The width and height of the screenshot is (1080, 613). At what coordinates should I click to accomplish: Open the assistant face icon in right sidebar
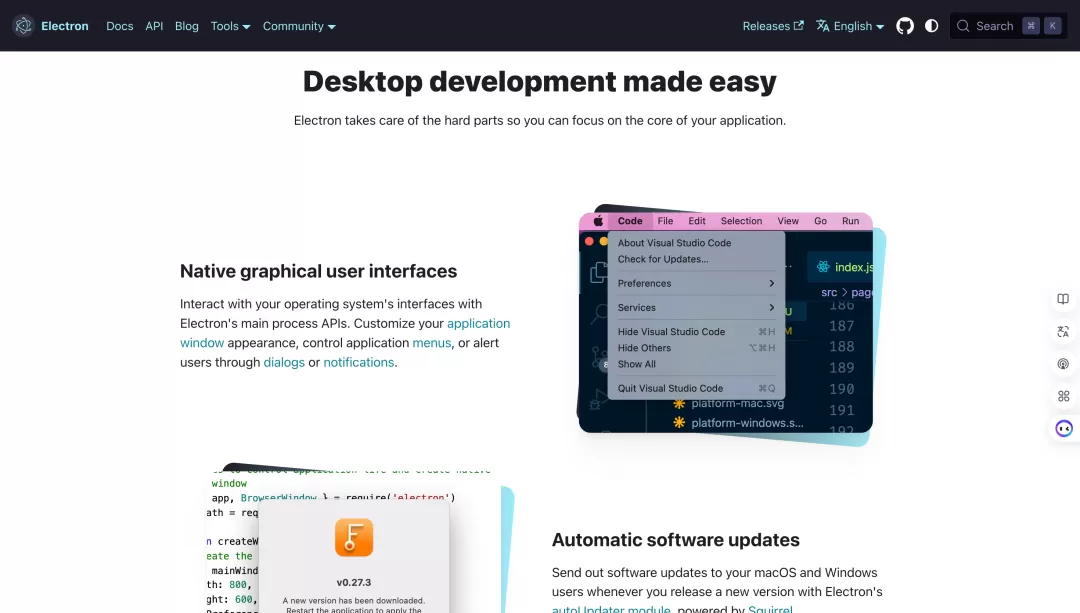1063,428
